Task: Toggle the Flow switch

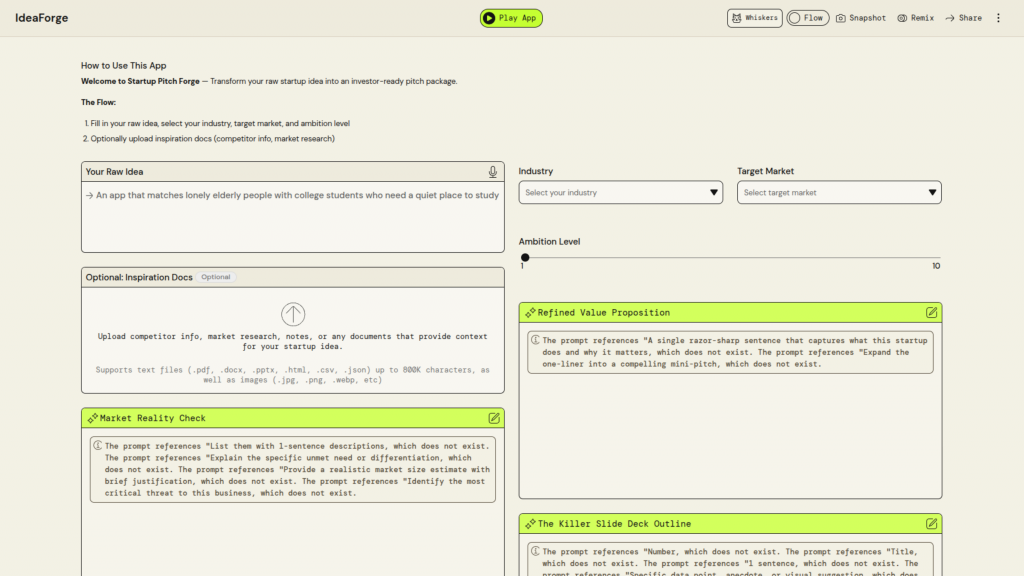Action: coord(806,18)
